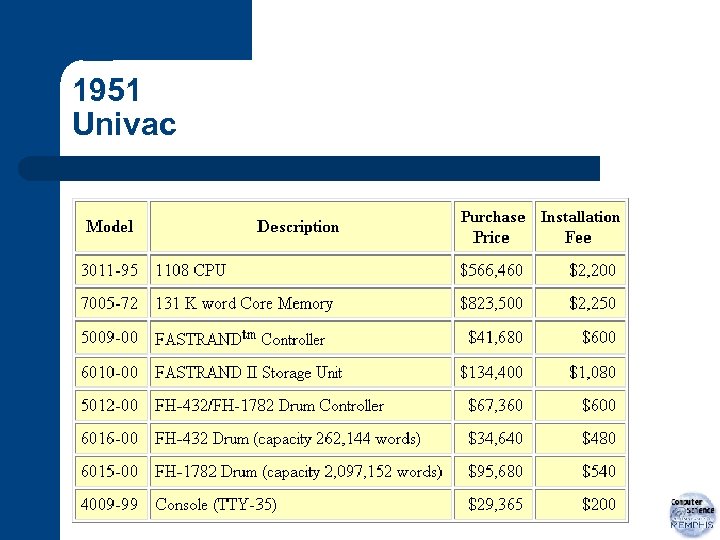Click the Computer Science Memphis logo
The height and width of the screenshot is (540, 720).
(692, 514)
